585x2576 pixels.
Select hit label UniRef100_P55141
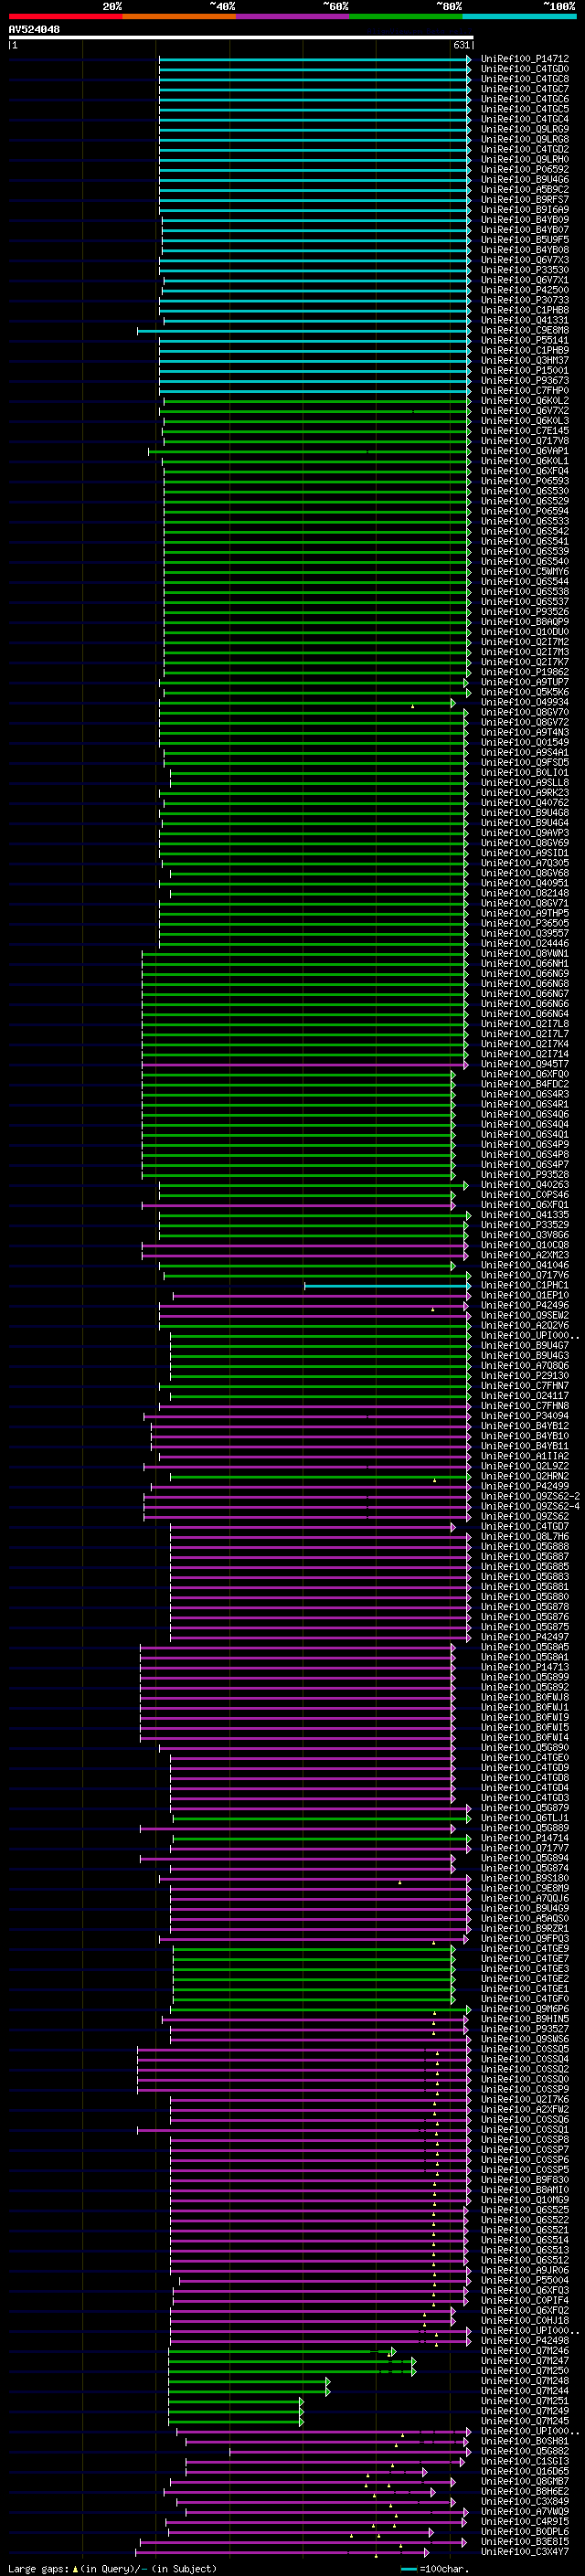(524, 340)
